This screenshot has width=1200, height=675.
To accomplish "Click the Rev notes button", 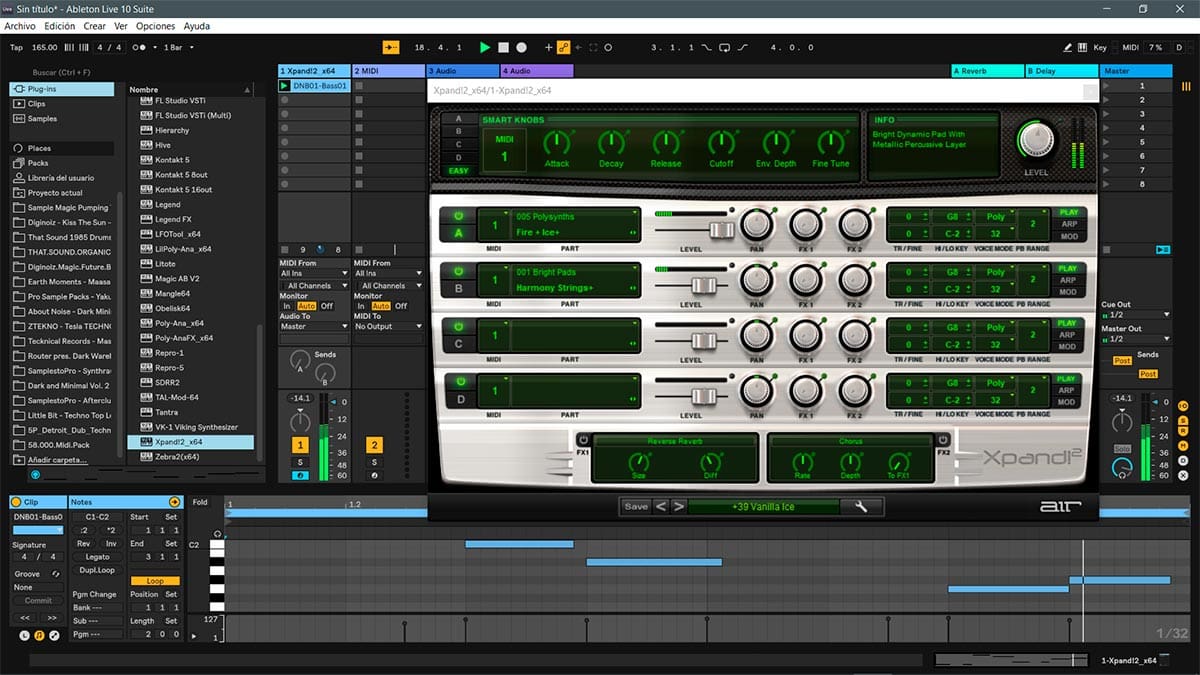I will 84,544.
